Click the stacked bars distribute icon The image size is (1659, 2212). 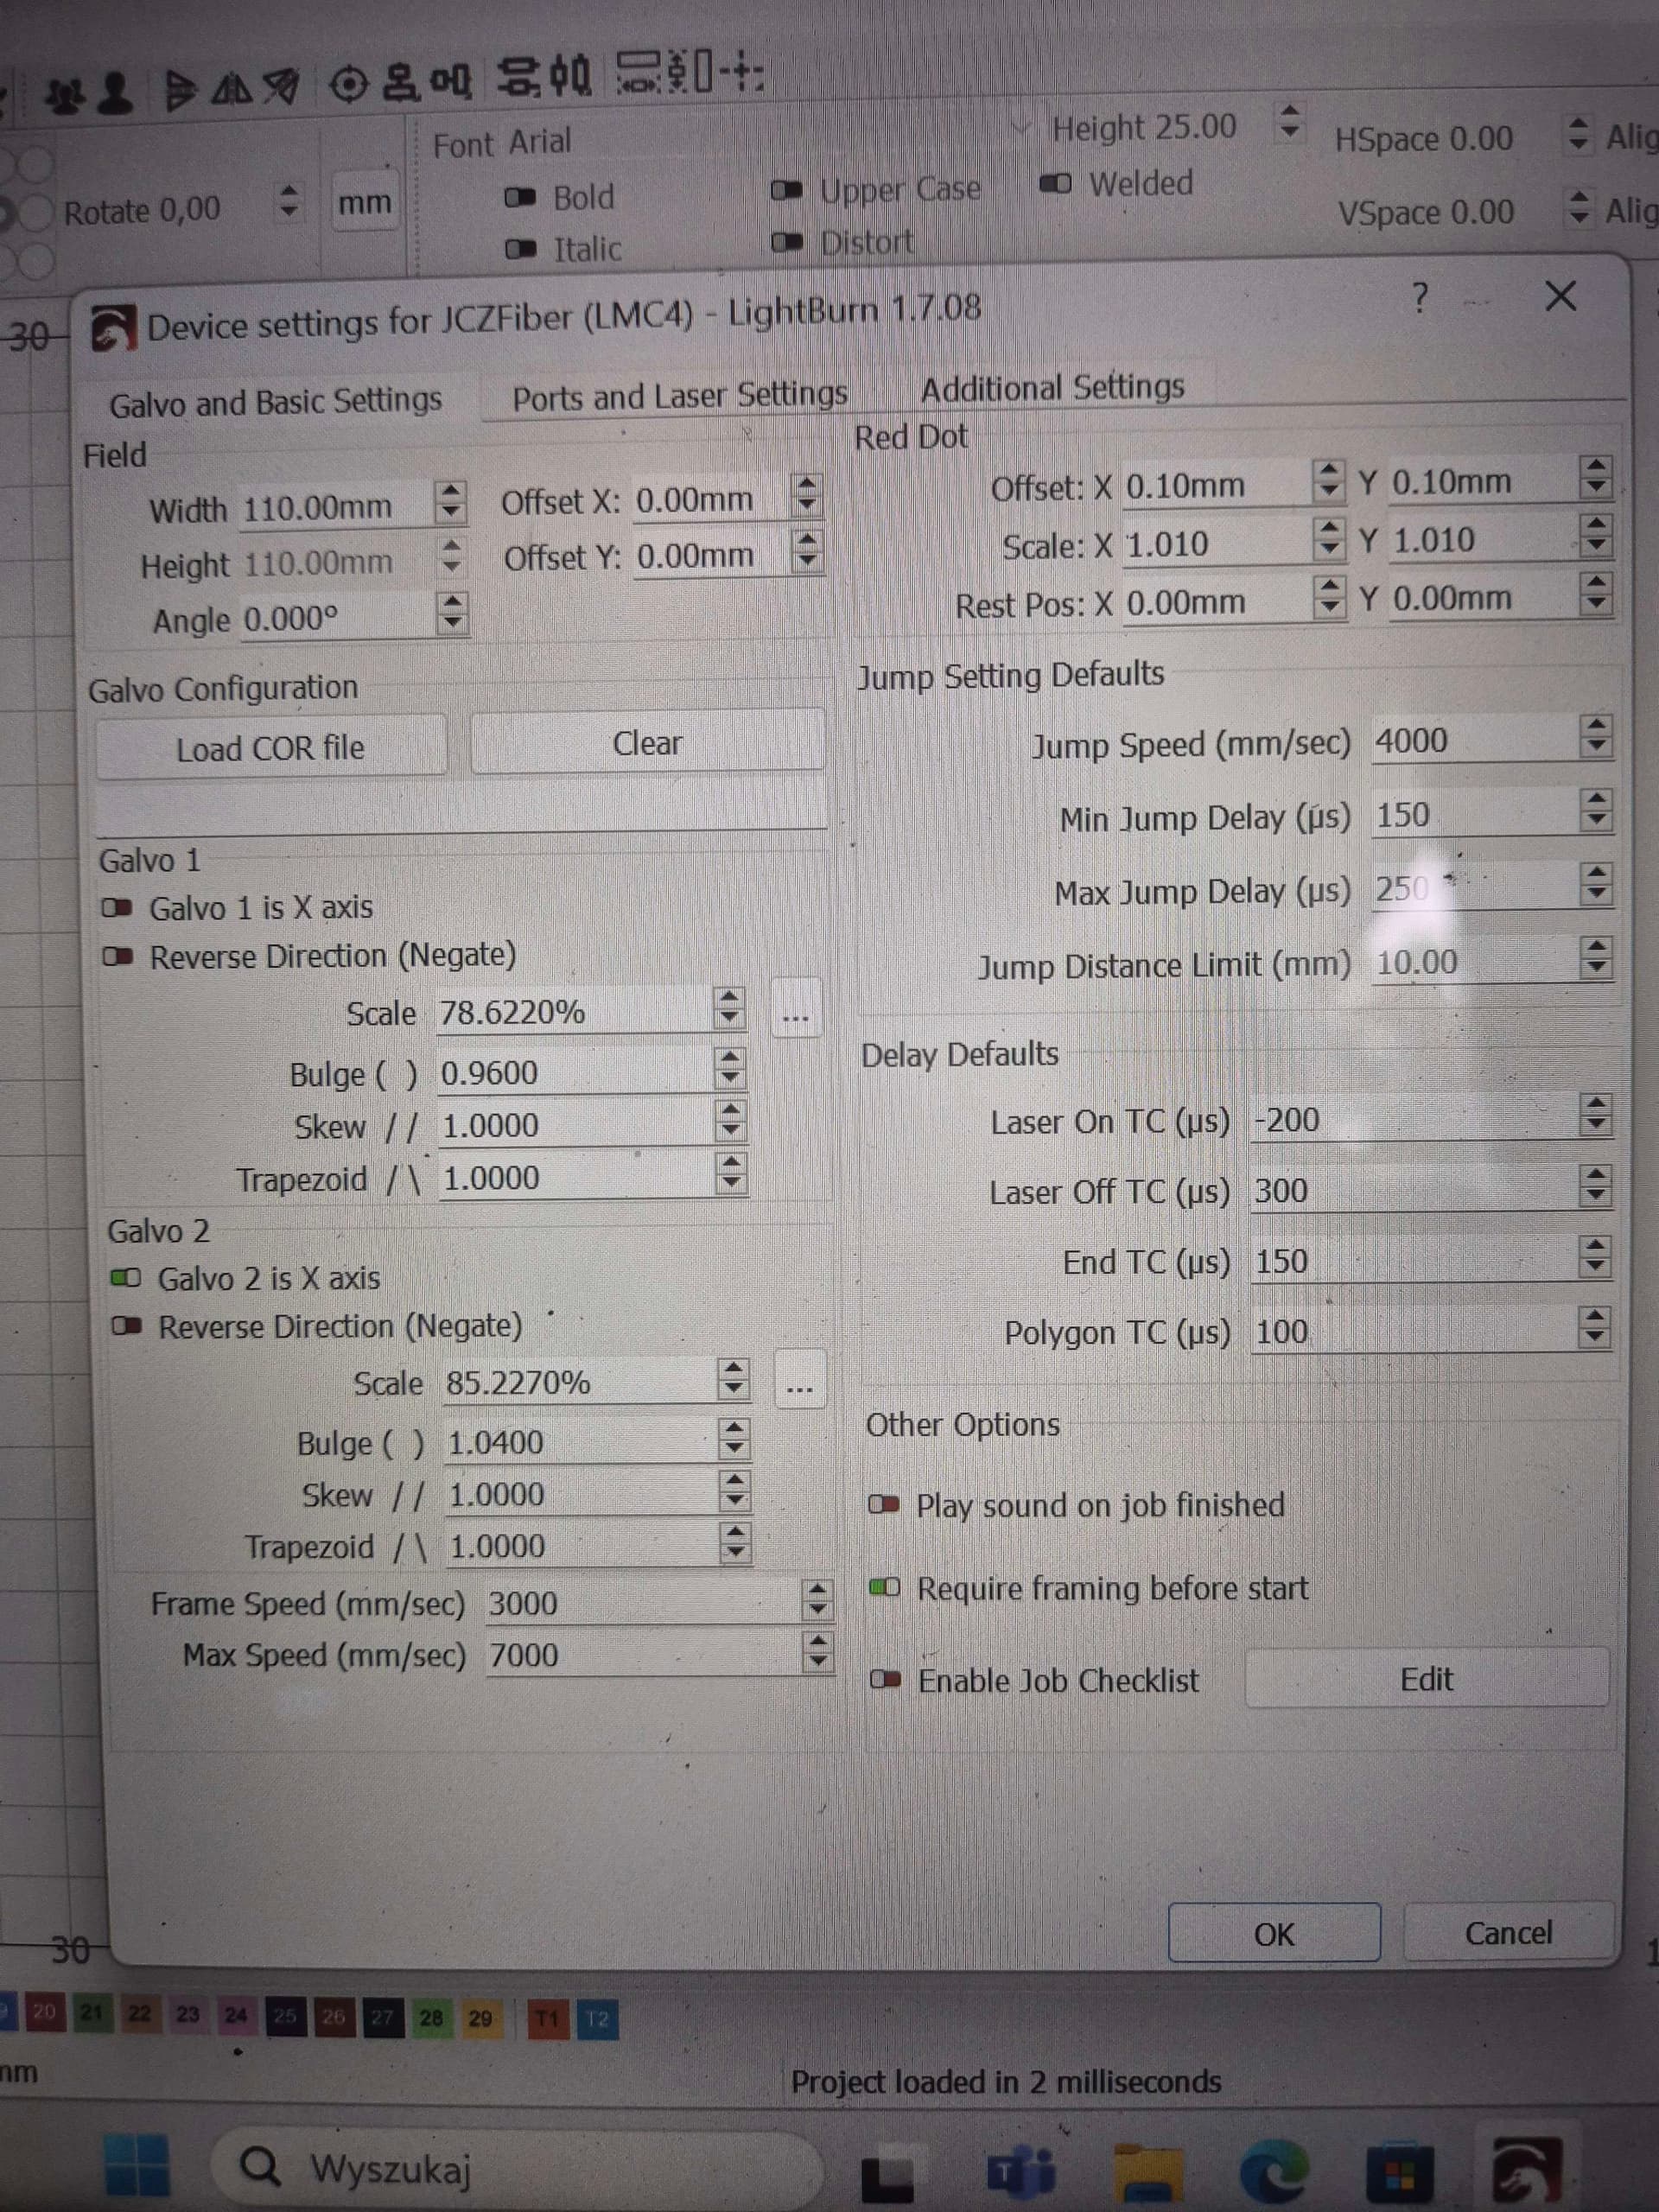[x=518, y=77]
